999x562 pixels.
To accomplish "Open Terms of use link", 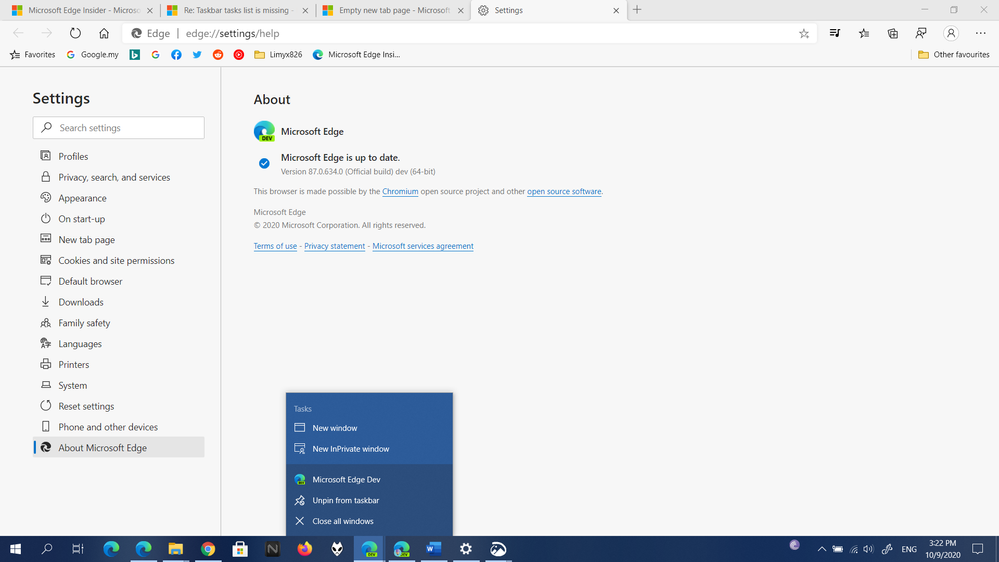I will pos(275,246).
